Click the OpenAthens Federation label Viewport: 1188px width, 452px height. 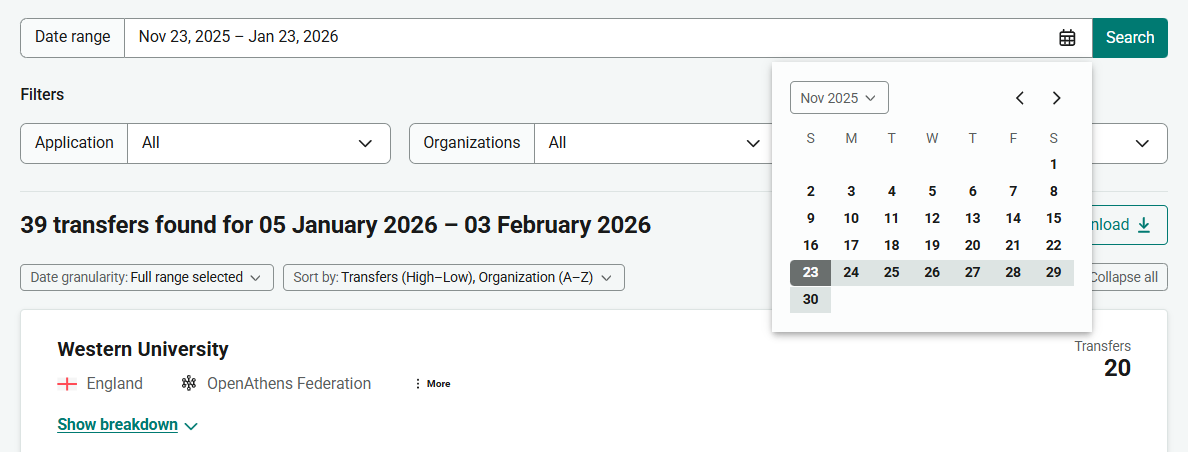coord(289,384)
